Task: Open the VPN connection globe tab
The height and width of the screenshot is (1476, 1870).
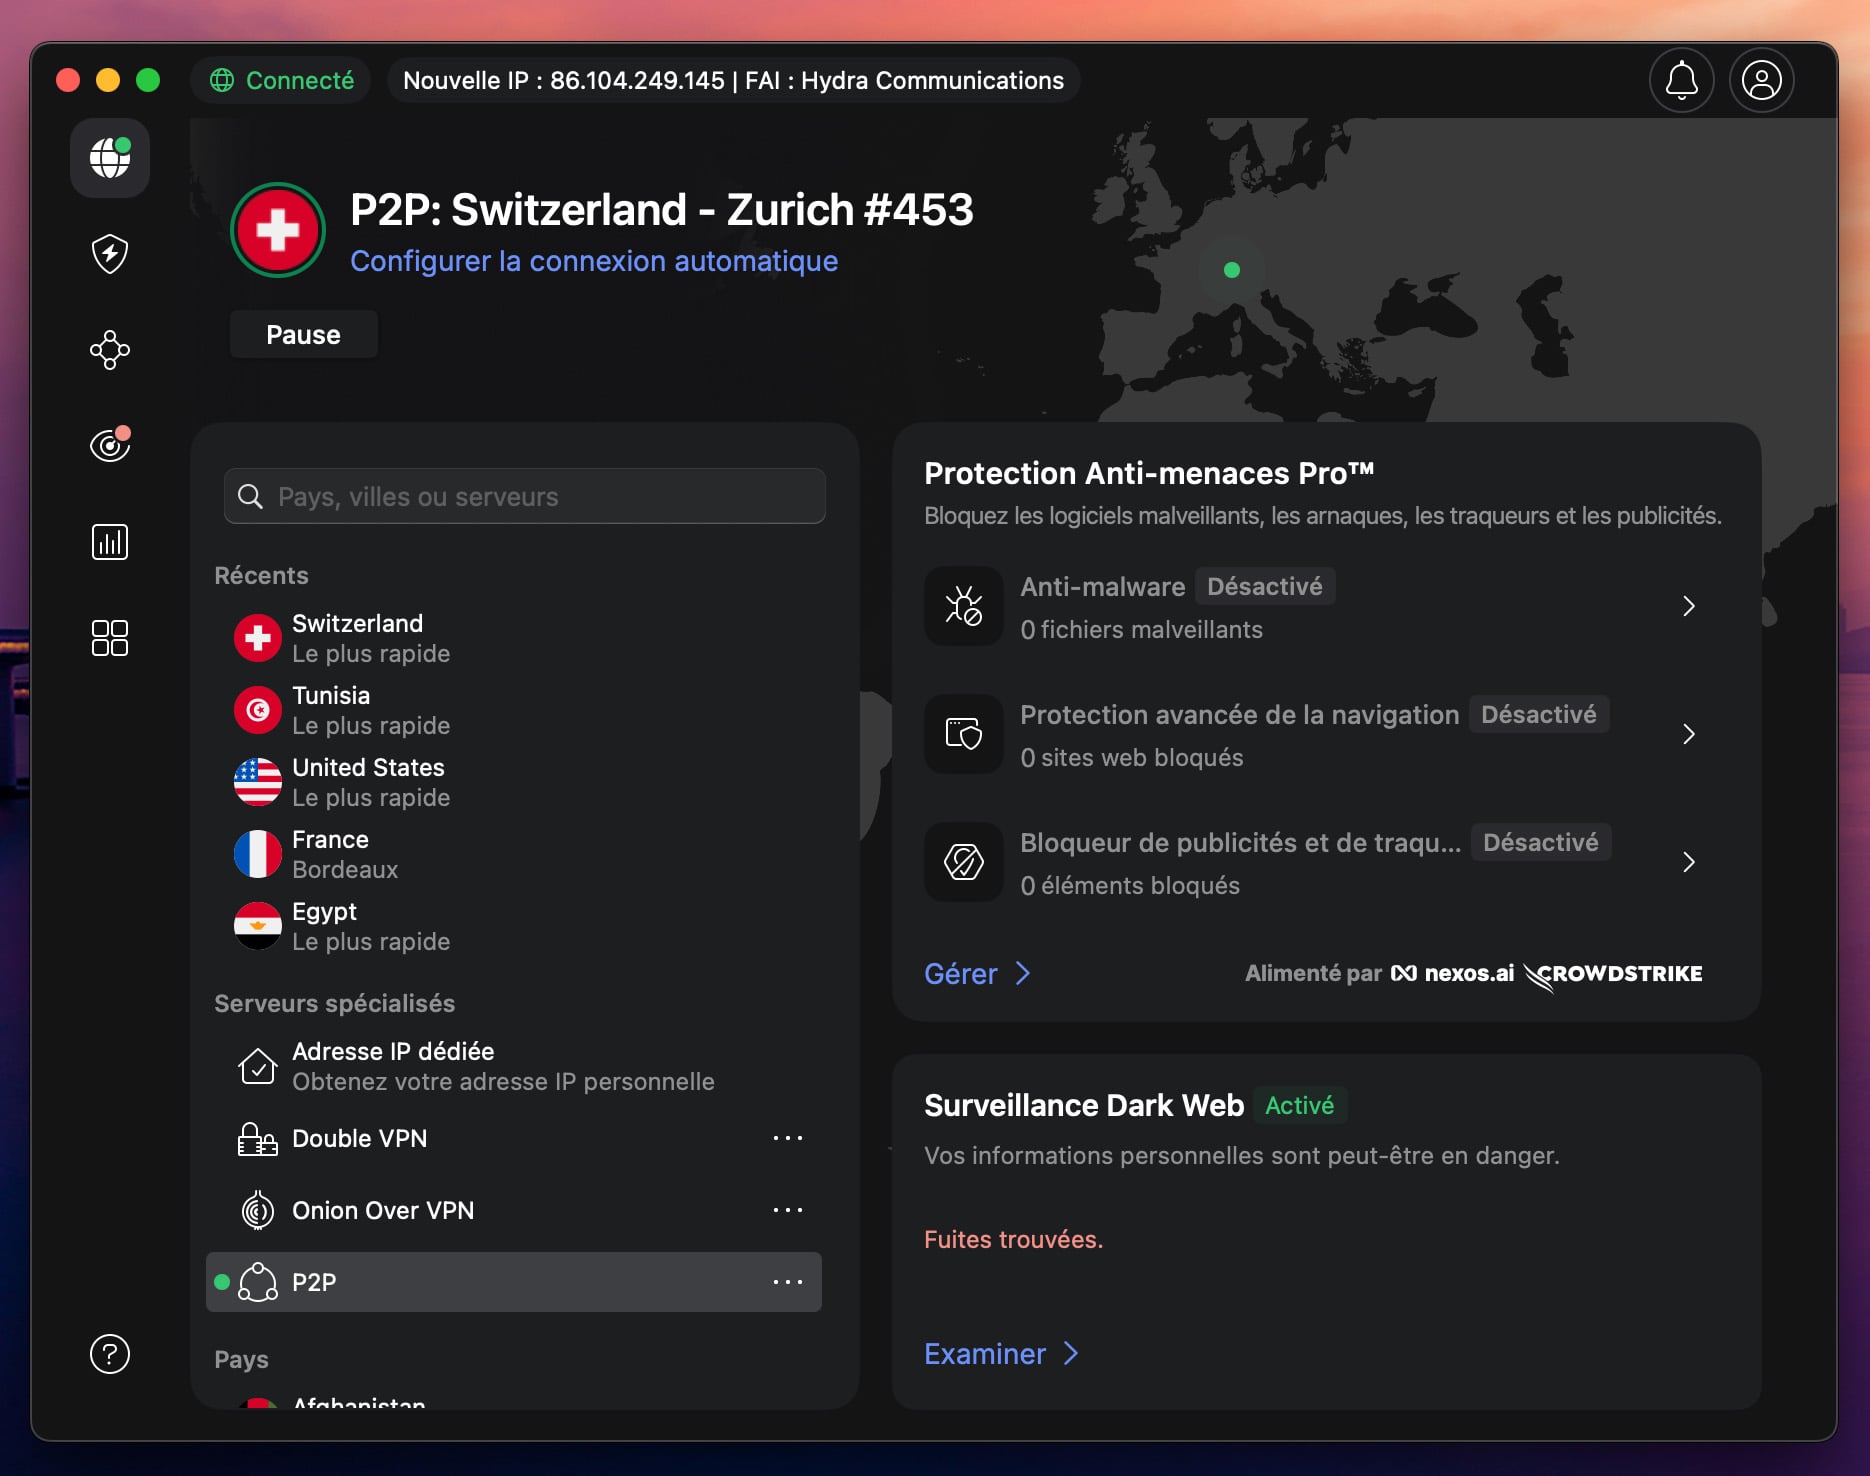Action: pos(110,158)
